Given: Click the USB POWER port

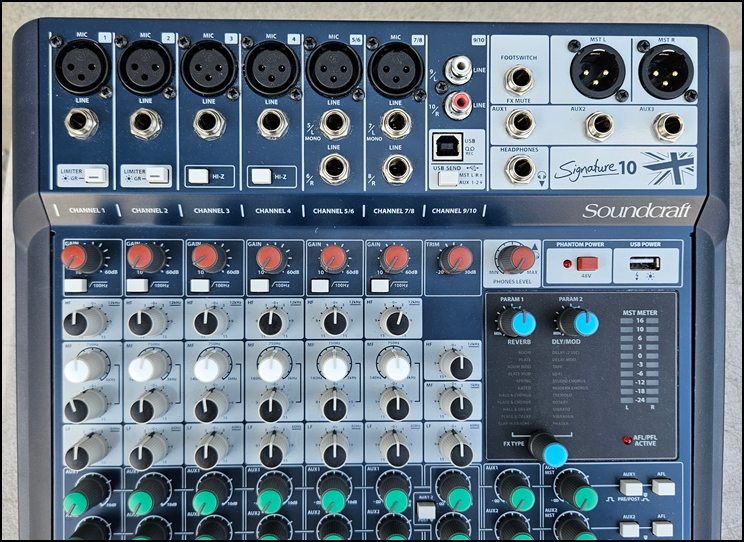Looking at the screenshot, I should pos(644,263).
